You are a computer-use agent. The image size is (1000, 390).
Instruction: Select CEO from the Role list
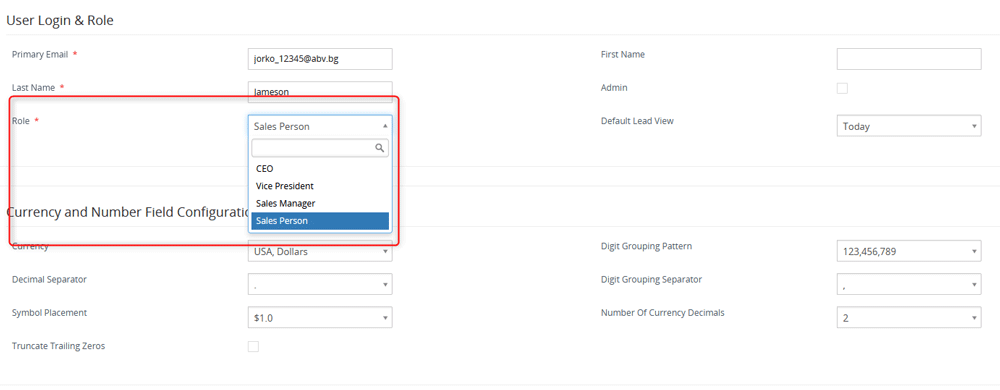point(320,169)
